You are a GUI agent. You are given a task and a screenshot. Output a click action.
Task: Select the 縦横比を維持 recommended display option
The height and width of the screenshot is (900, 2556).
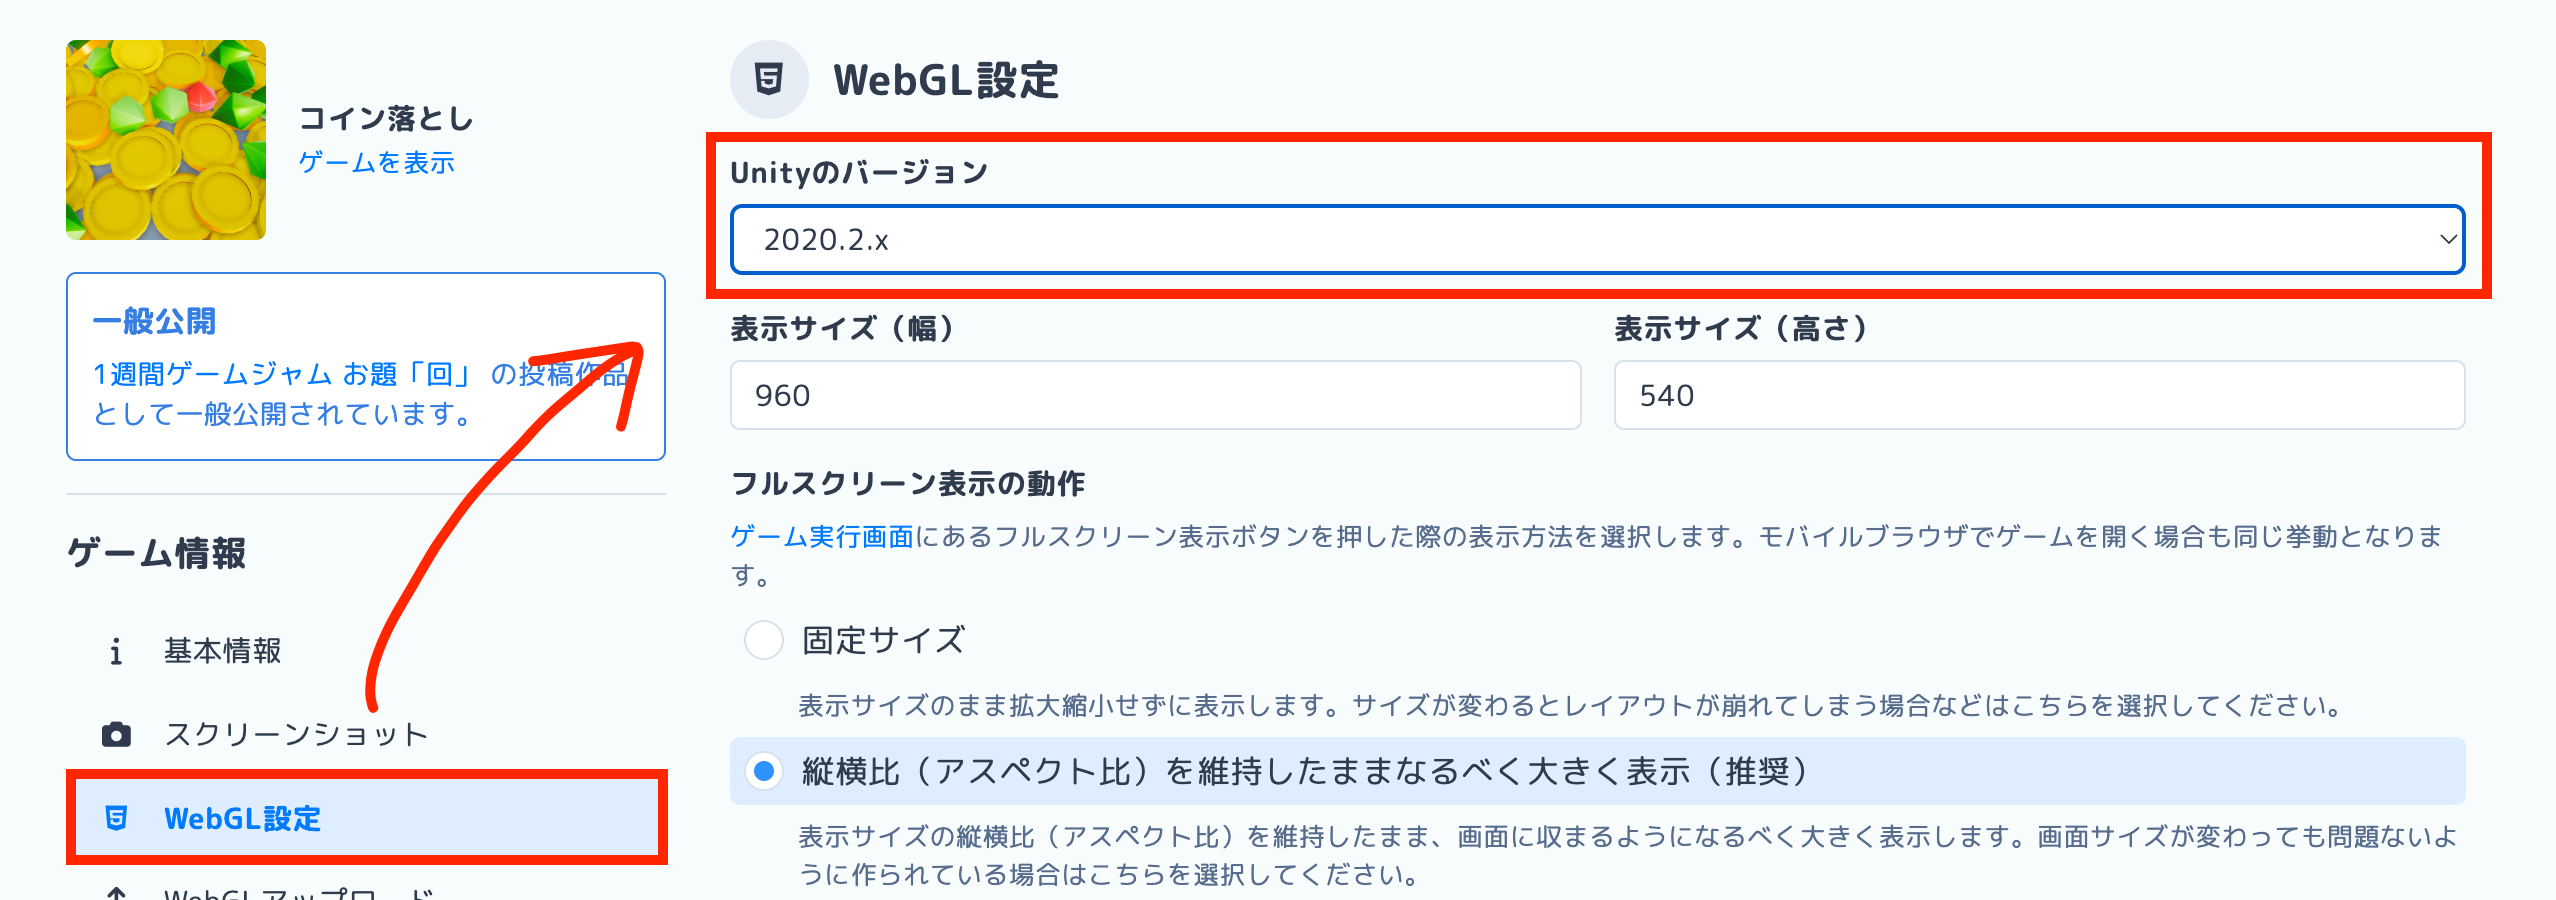coord(763,769)
